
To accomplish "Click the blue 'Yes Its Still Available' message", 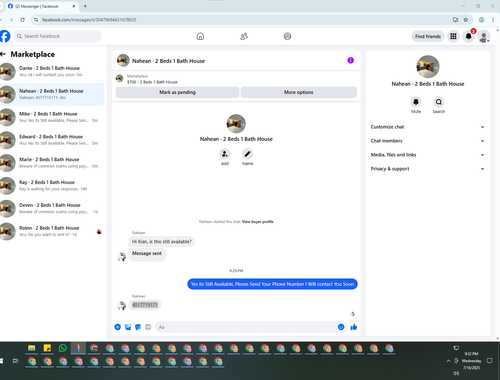I will coord(272,284).
